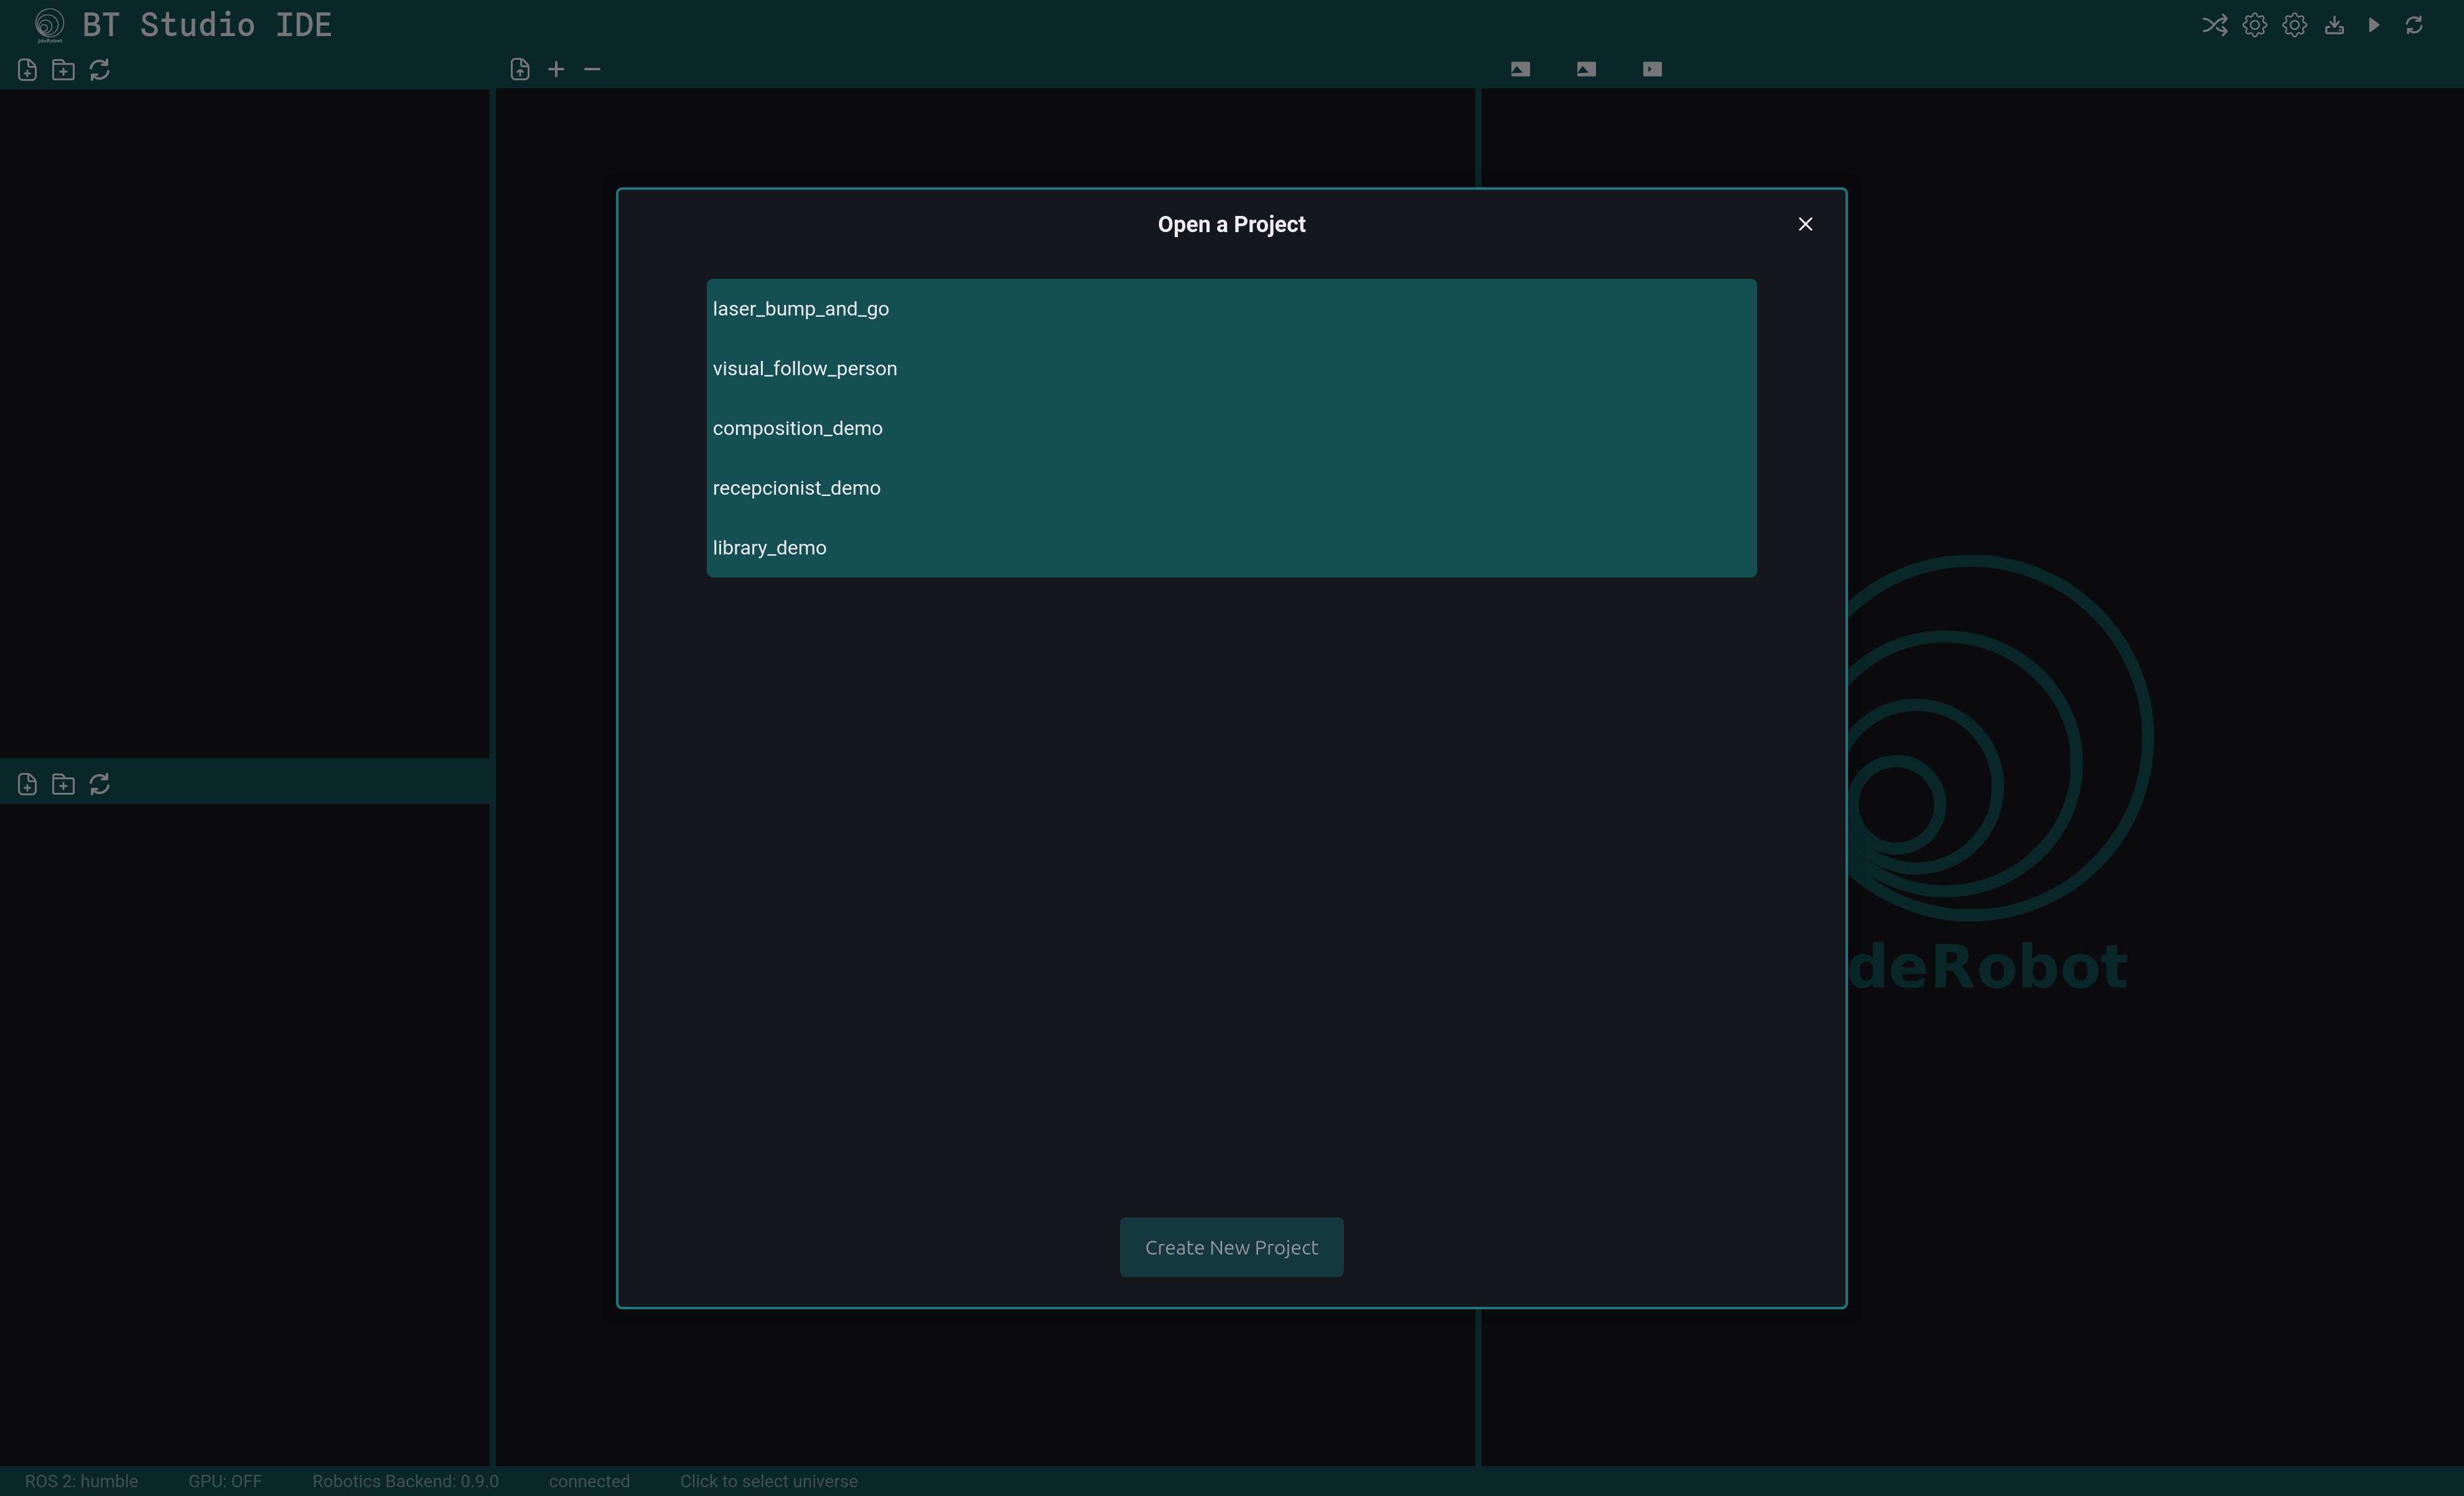The width and height of the screenshot is (2464, 1496).
Task: Click the gear icon beside the shuffle icon
Action: [x=2254, y=25]
